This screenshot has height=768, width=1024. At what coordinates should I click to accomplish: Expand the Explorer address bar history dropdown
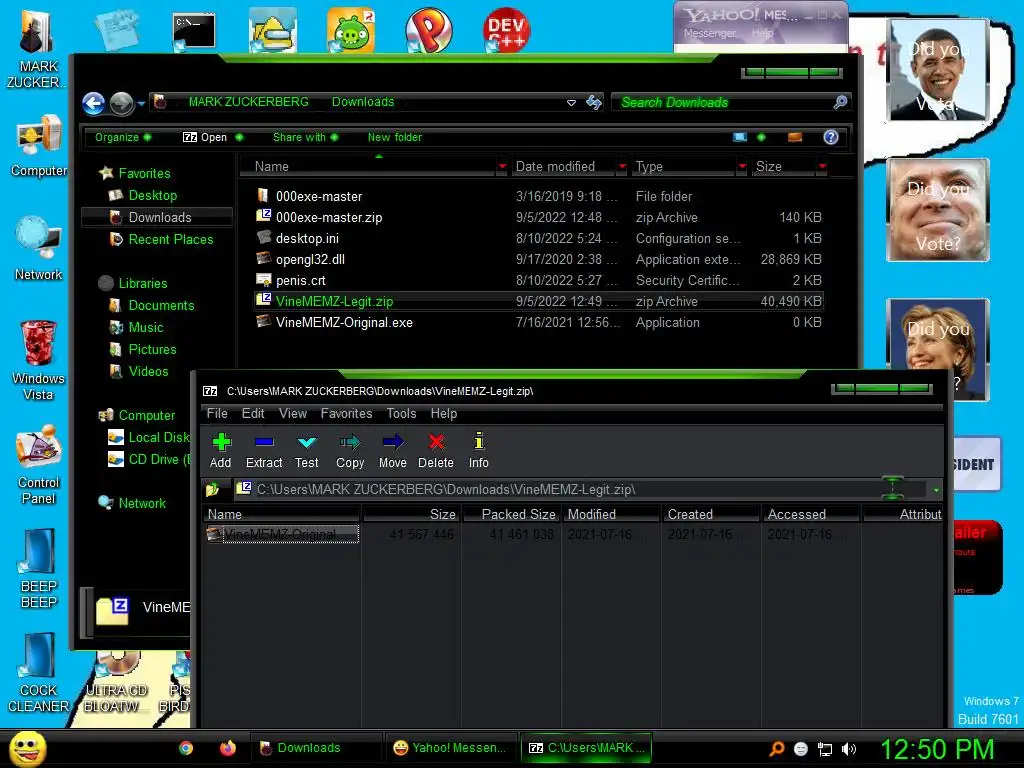(571, 103)
